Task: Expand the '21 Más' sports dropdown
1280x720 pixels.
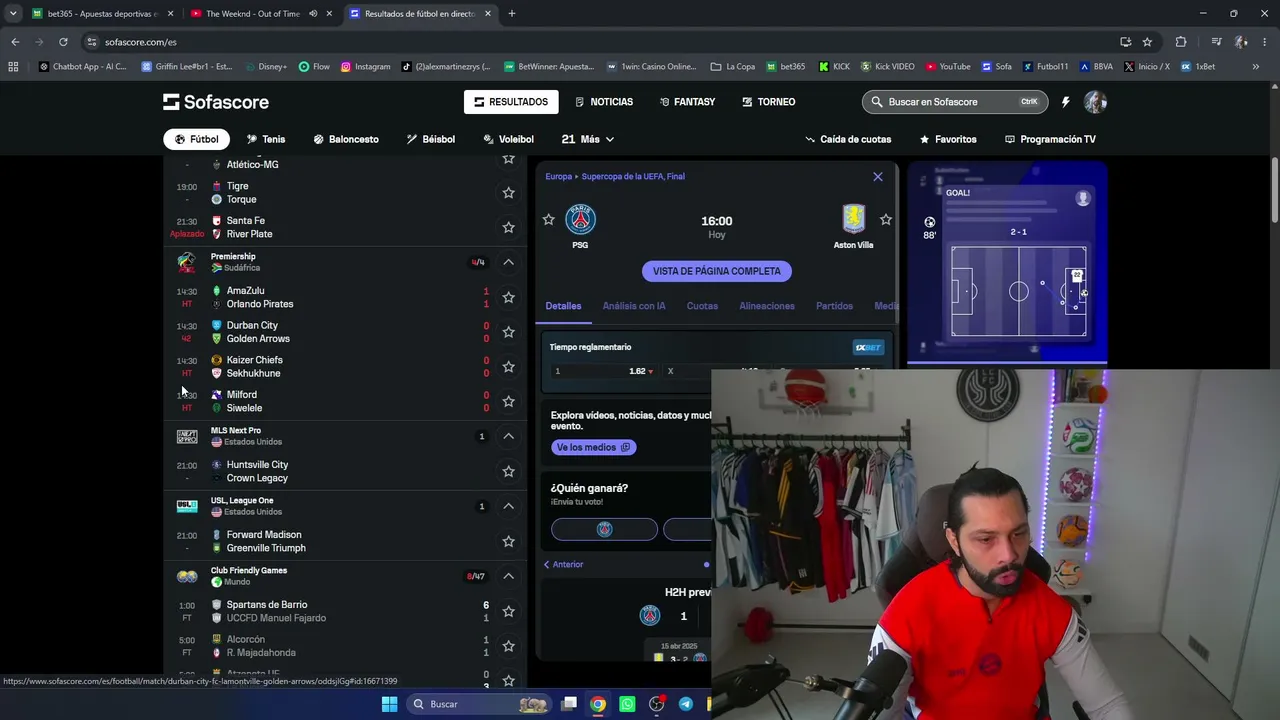Action: [x=588, y=139]
